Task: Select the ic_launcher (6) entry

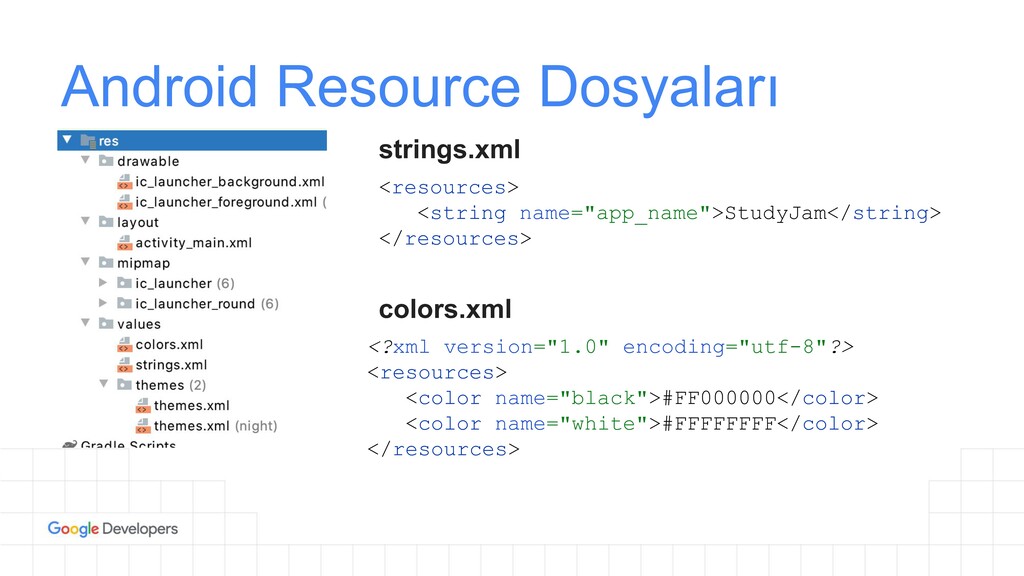Action: click(185, 283)
